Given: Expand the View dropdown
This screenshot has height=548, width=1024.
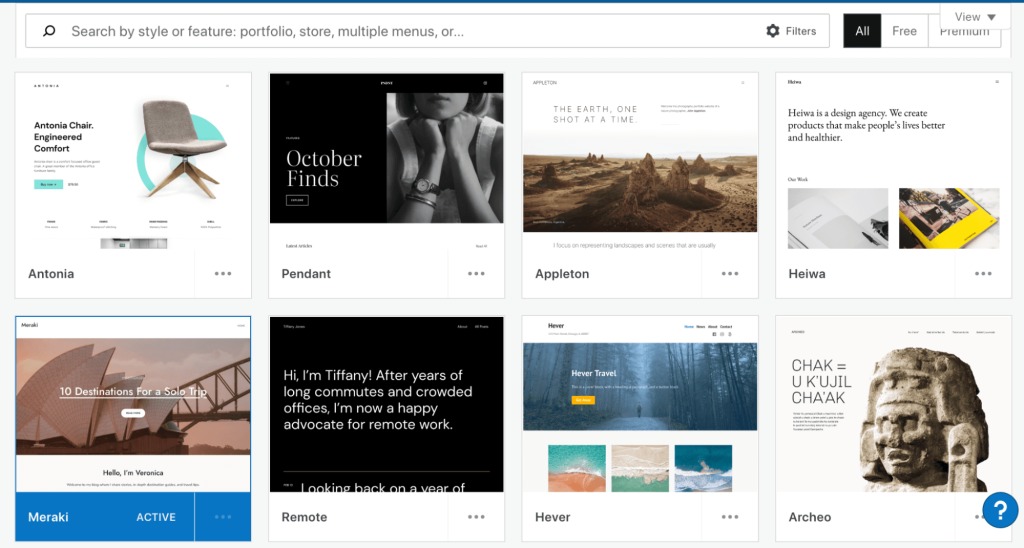Looking at the screenshot, I should [975, 17].
